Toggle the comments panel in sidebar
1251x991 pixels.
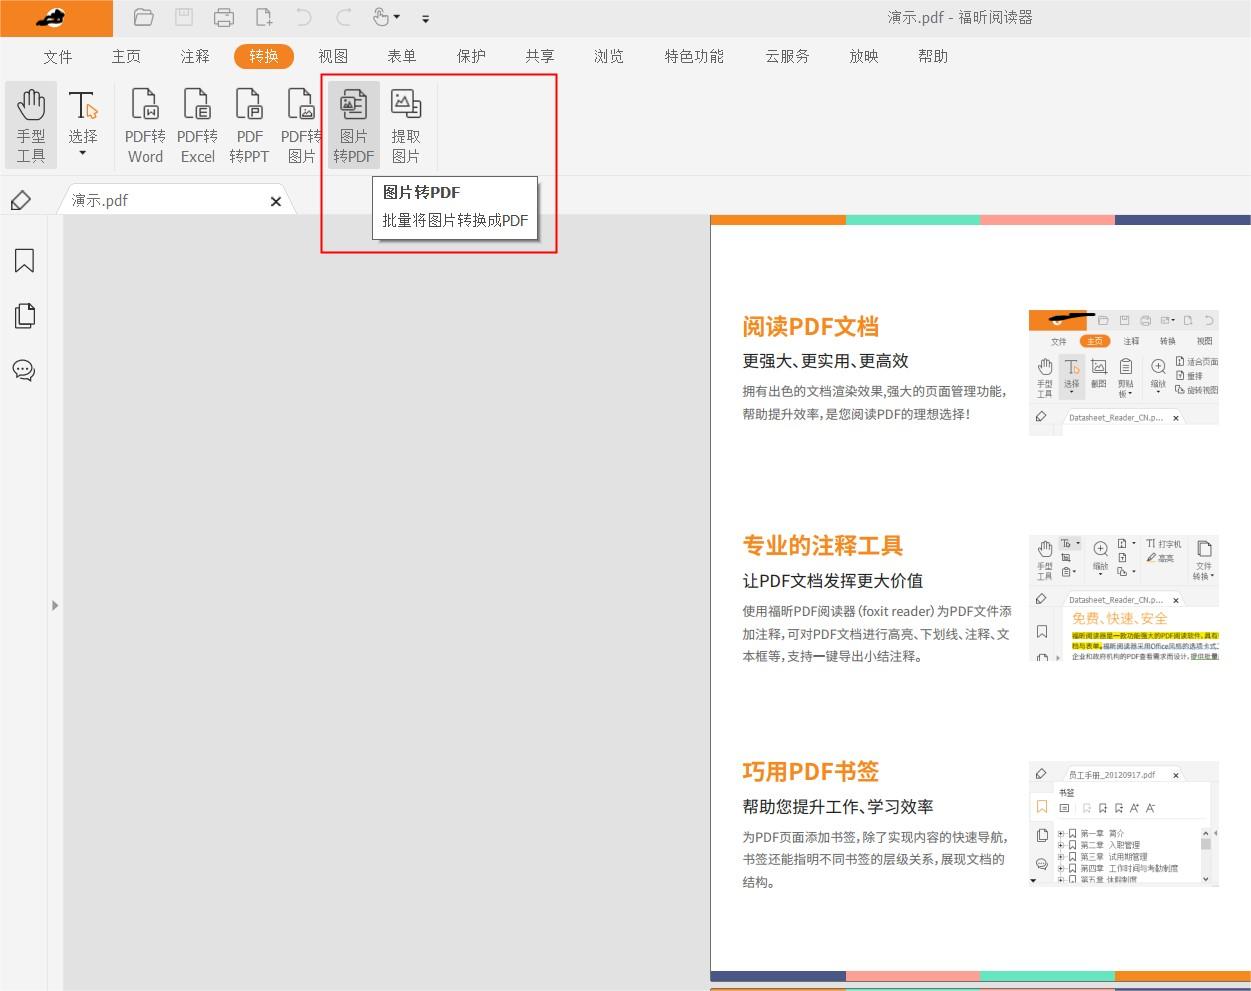point(23,370)
